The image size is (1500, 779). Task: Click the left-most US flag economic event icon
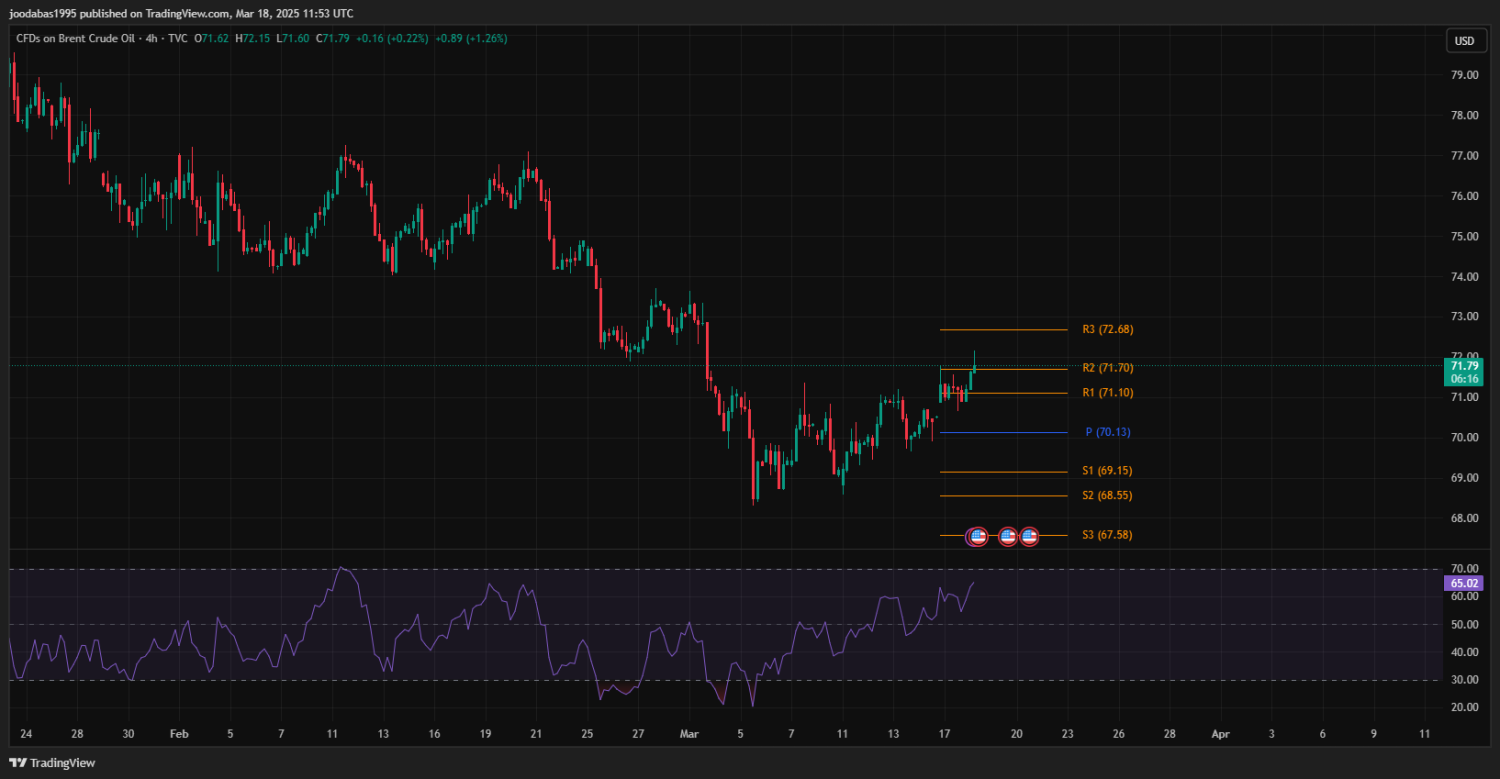(x=977, y=537)
